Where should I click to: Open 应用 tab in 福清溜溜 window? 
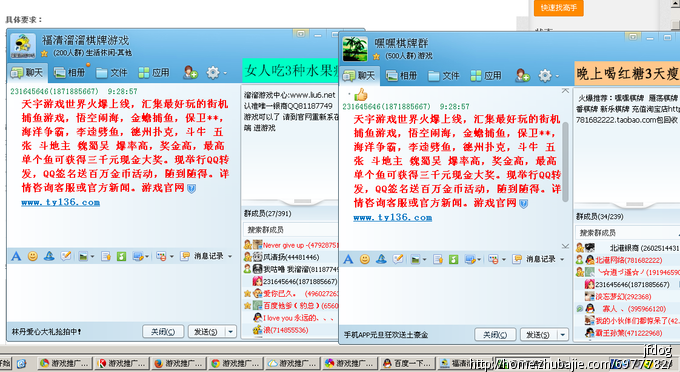154,72
